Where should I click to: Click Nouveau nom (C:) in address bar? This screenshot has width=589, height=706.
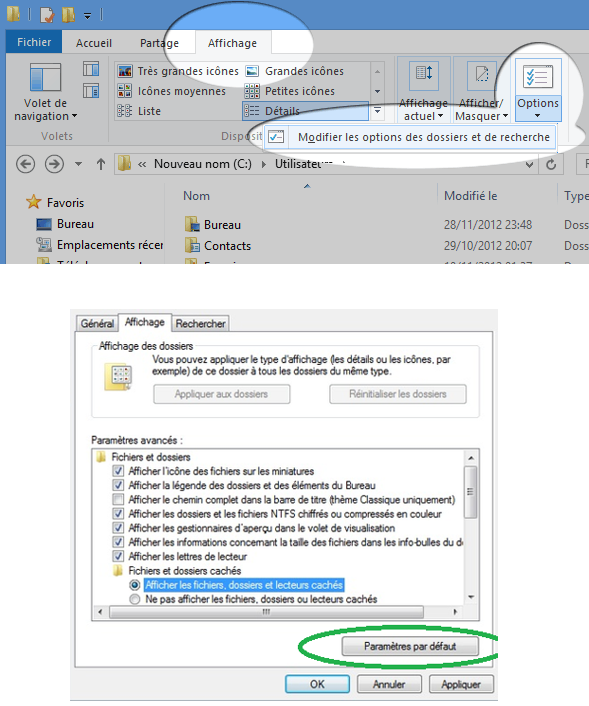(203, 164)
